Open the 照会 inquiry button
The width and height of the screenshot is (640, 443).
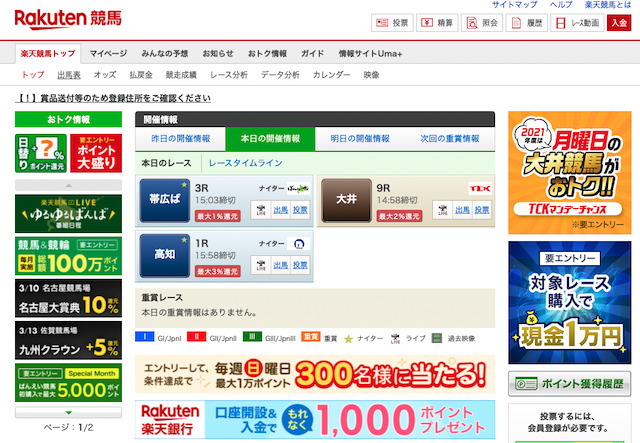point(482,23)
